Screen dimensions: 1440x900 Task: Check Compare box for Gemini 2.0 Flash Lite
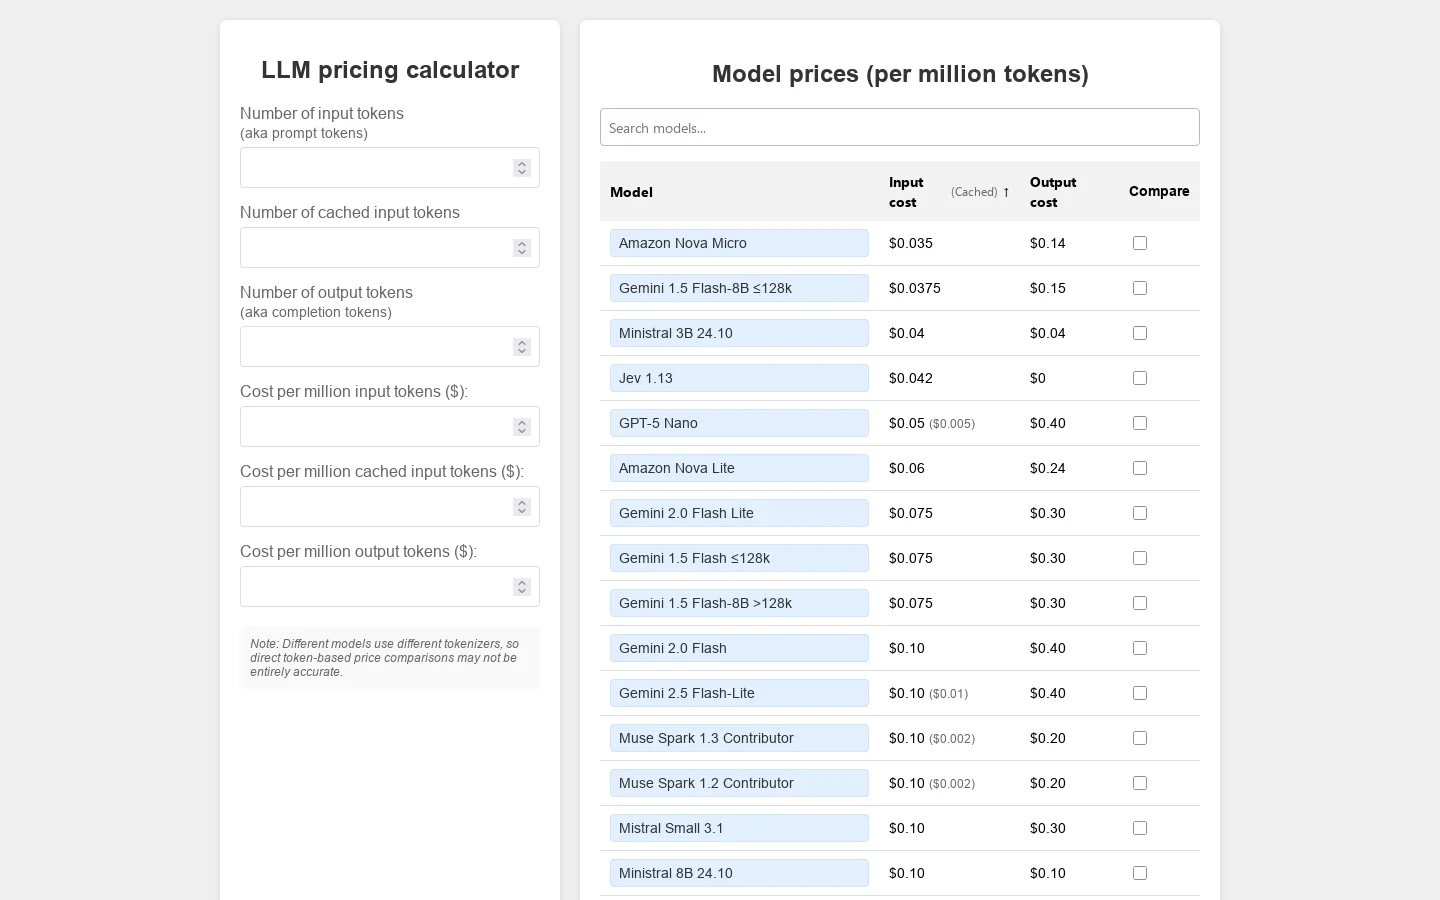click(1140, 513)
